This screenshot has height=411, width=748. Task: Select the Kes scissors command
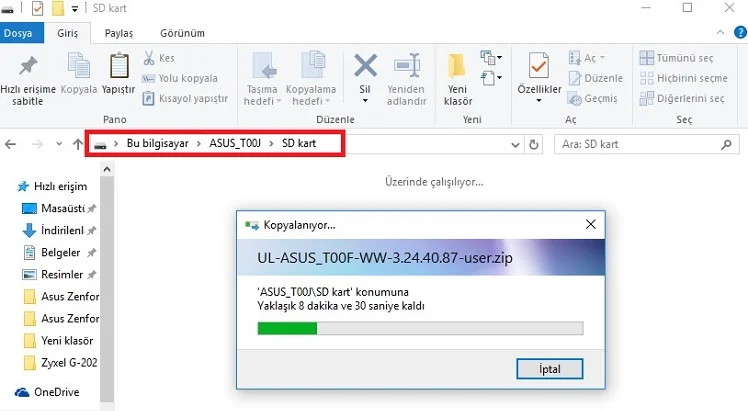[159, 58]
